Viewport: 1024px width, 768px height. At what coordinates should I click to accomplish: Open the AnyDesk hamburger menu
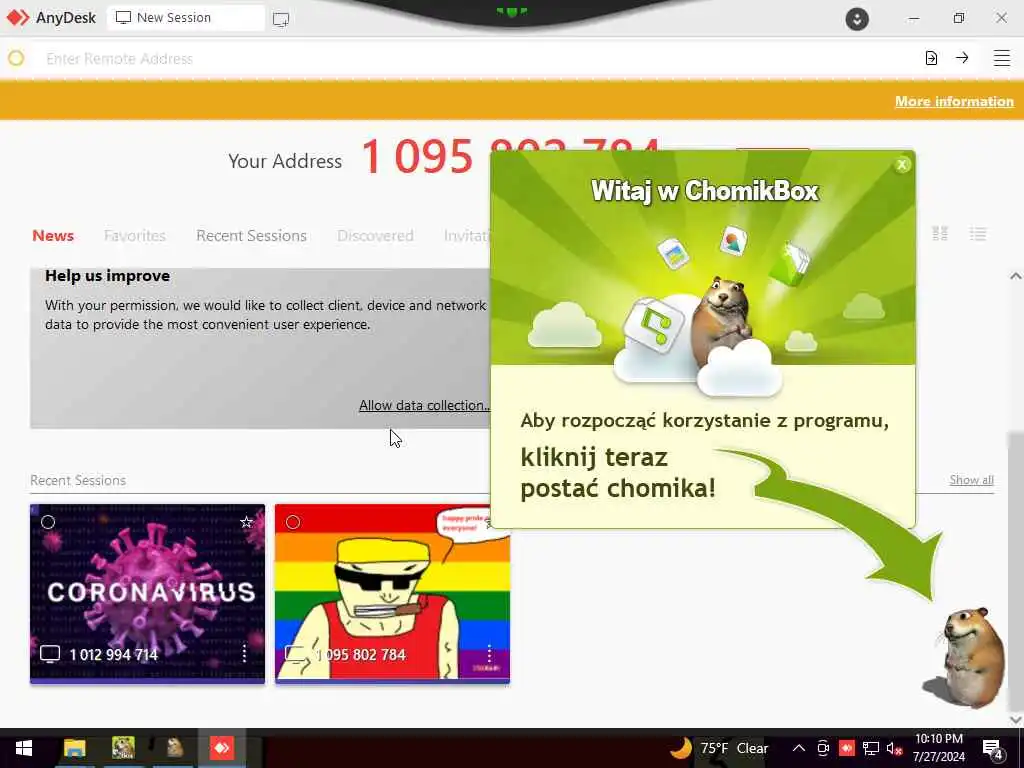coord(1002,58)
